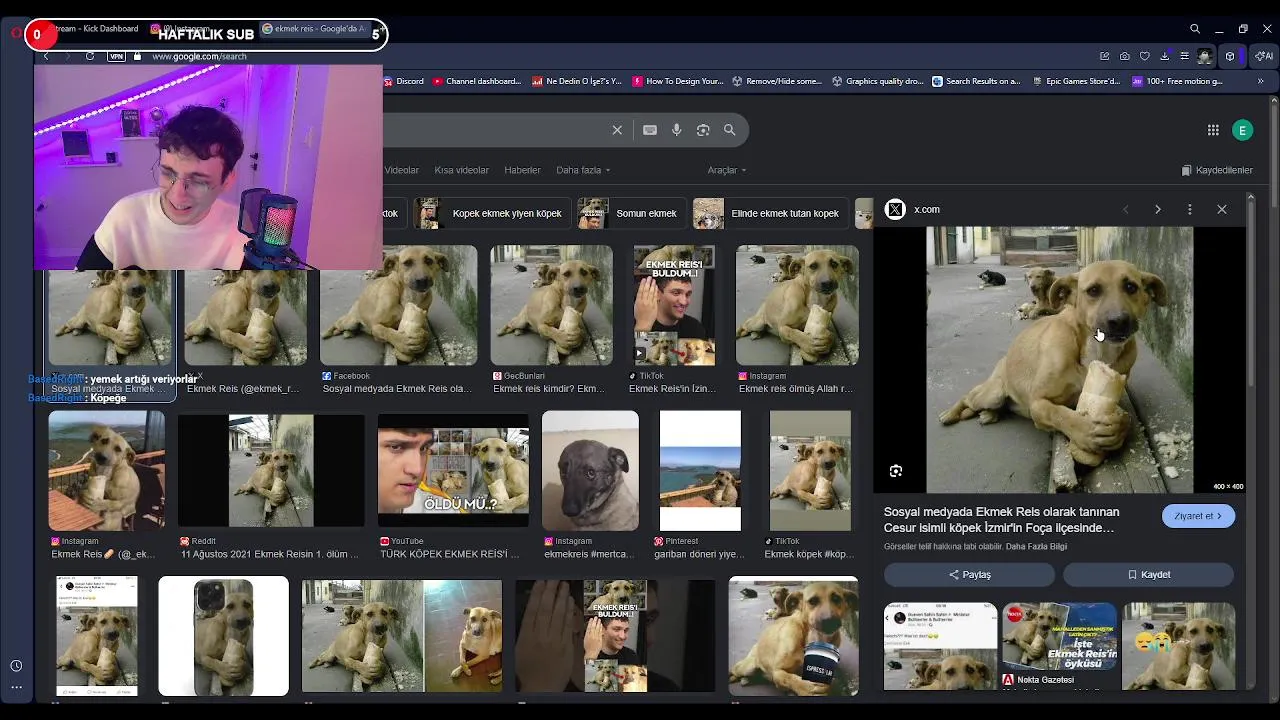Open Kaydedilenler saved items
The height and width of the screenshot is (720, 1280).
click(1217, 170)
